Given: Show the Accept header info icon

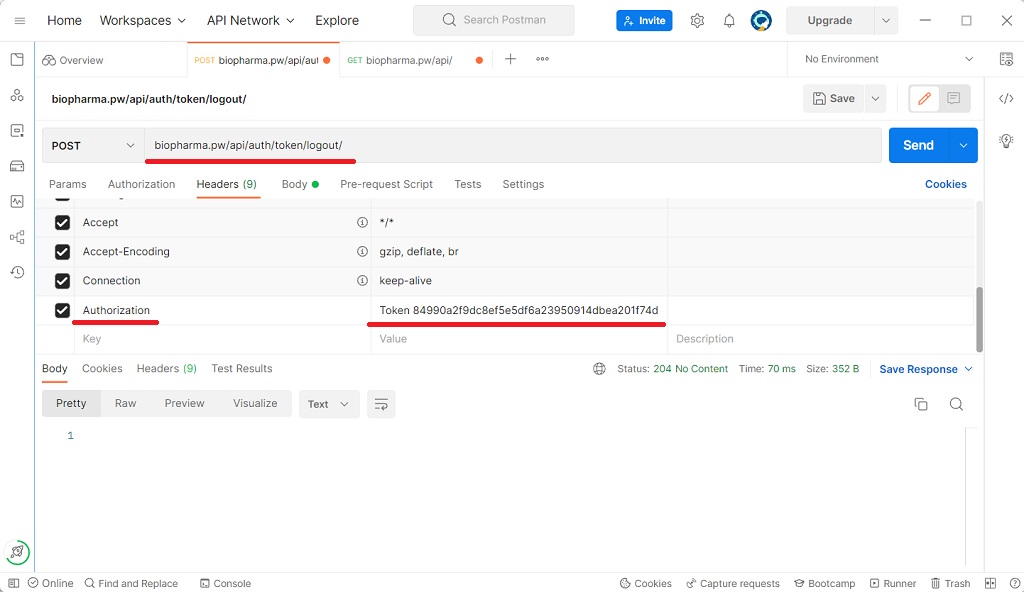Looking at the screenshot, I should point(362,222).
